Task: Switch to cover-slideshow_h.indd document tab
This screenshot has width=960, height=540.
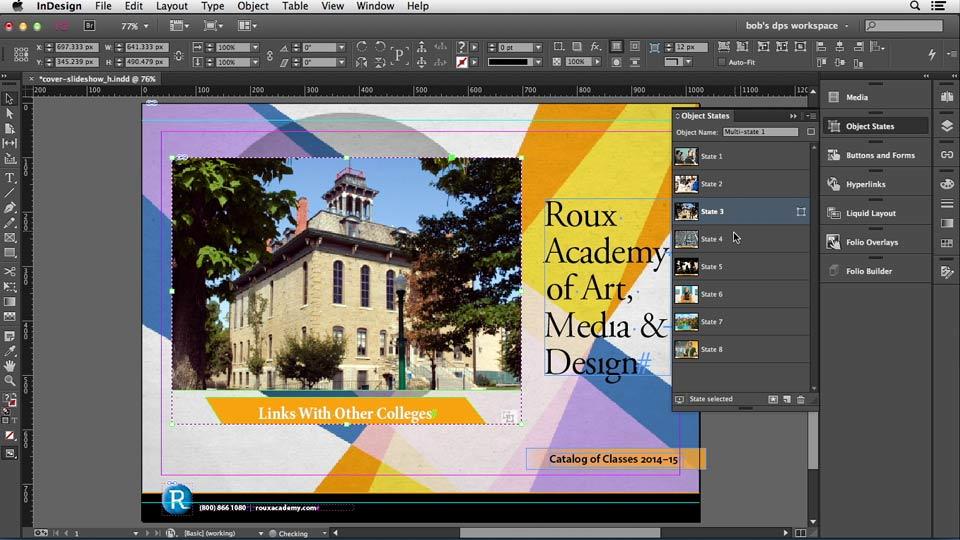Action: point(97,79)
